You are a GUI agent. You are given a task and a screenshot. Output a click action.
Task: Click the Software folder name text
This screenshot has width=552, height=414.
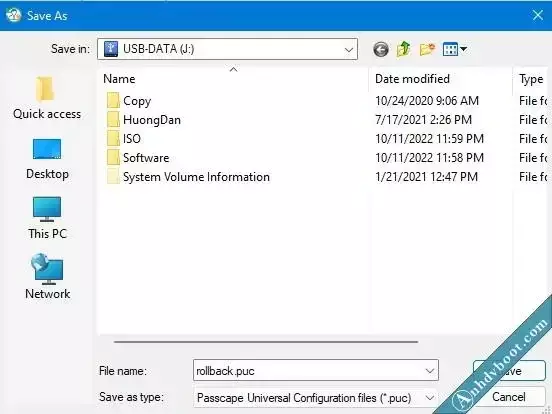tap(146, 158)
